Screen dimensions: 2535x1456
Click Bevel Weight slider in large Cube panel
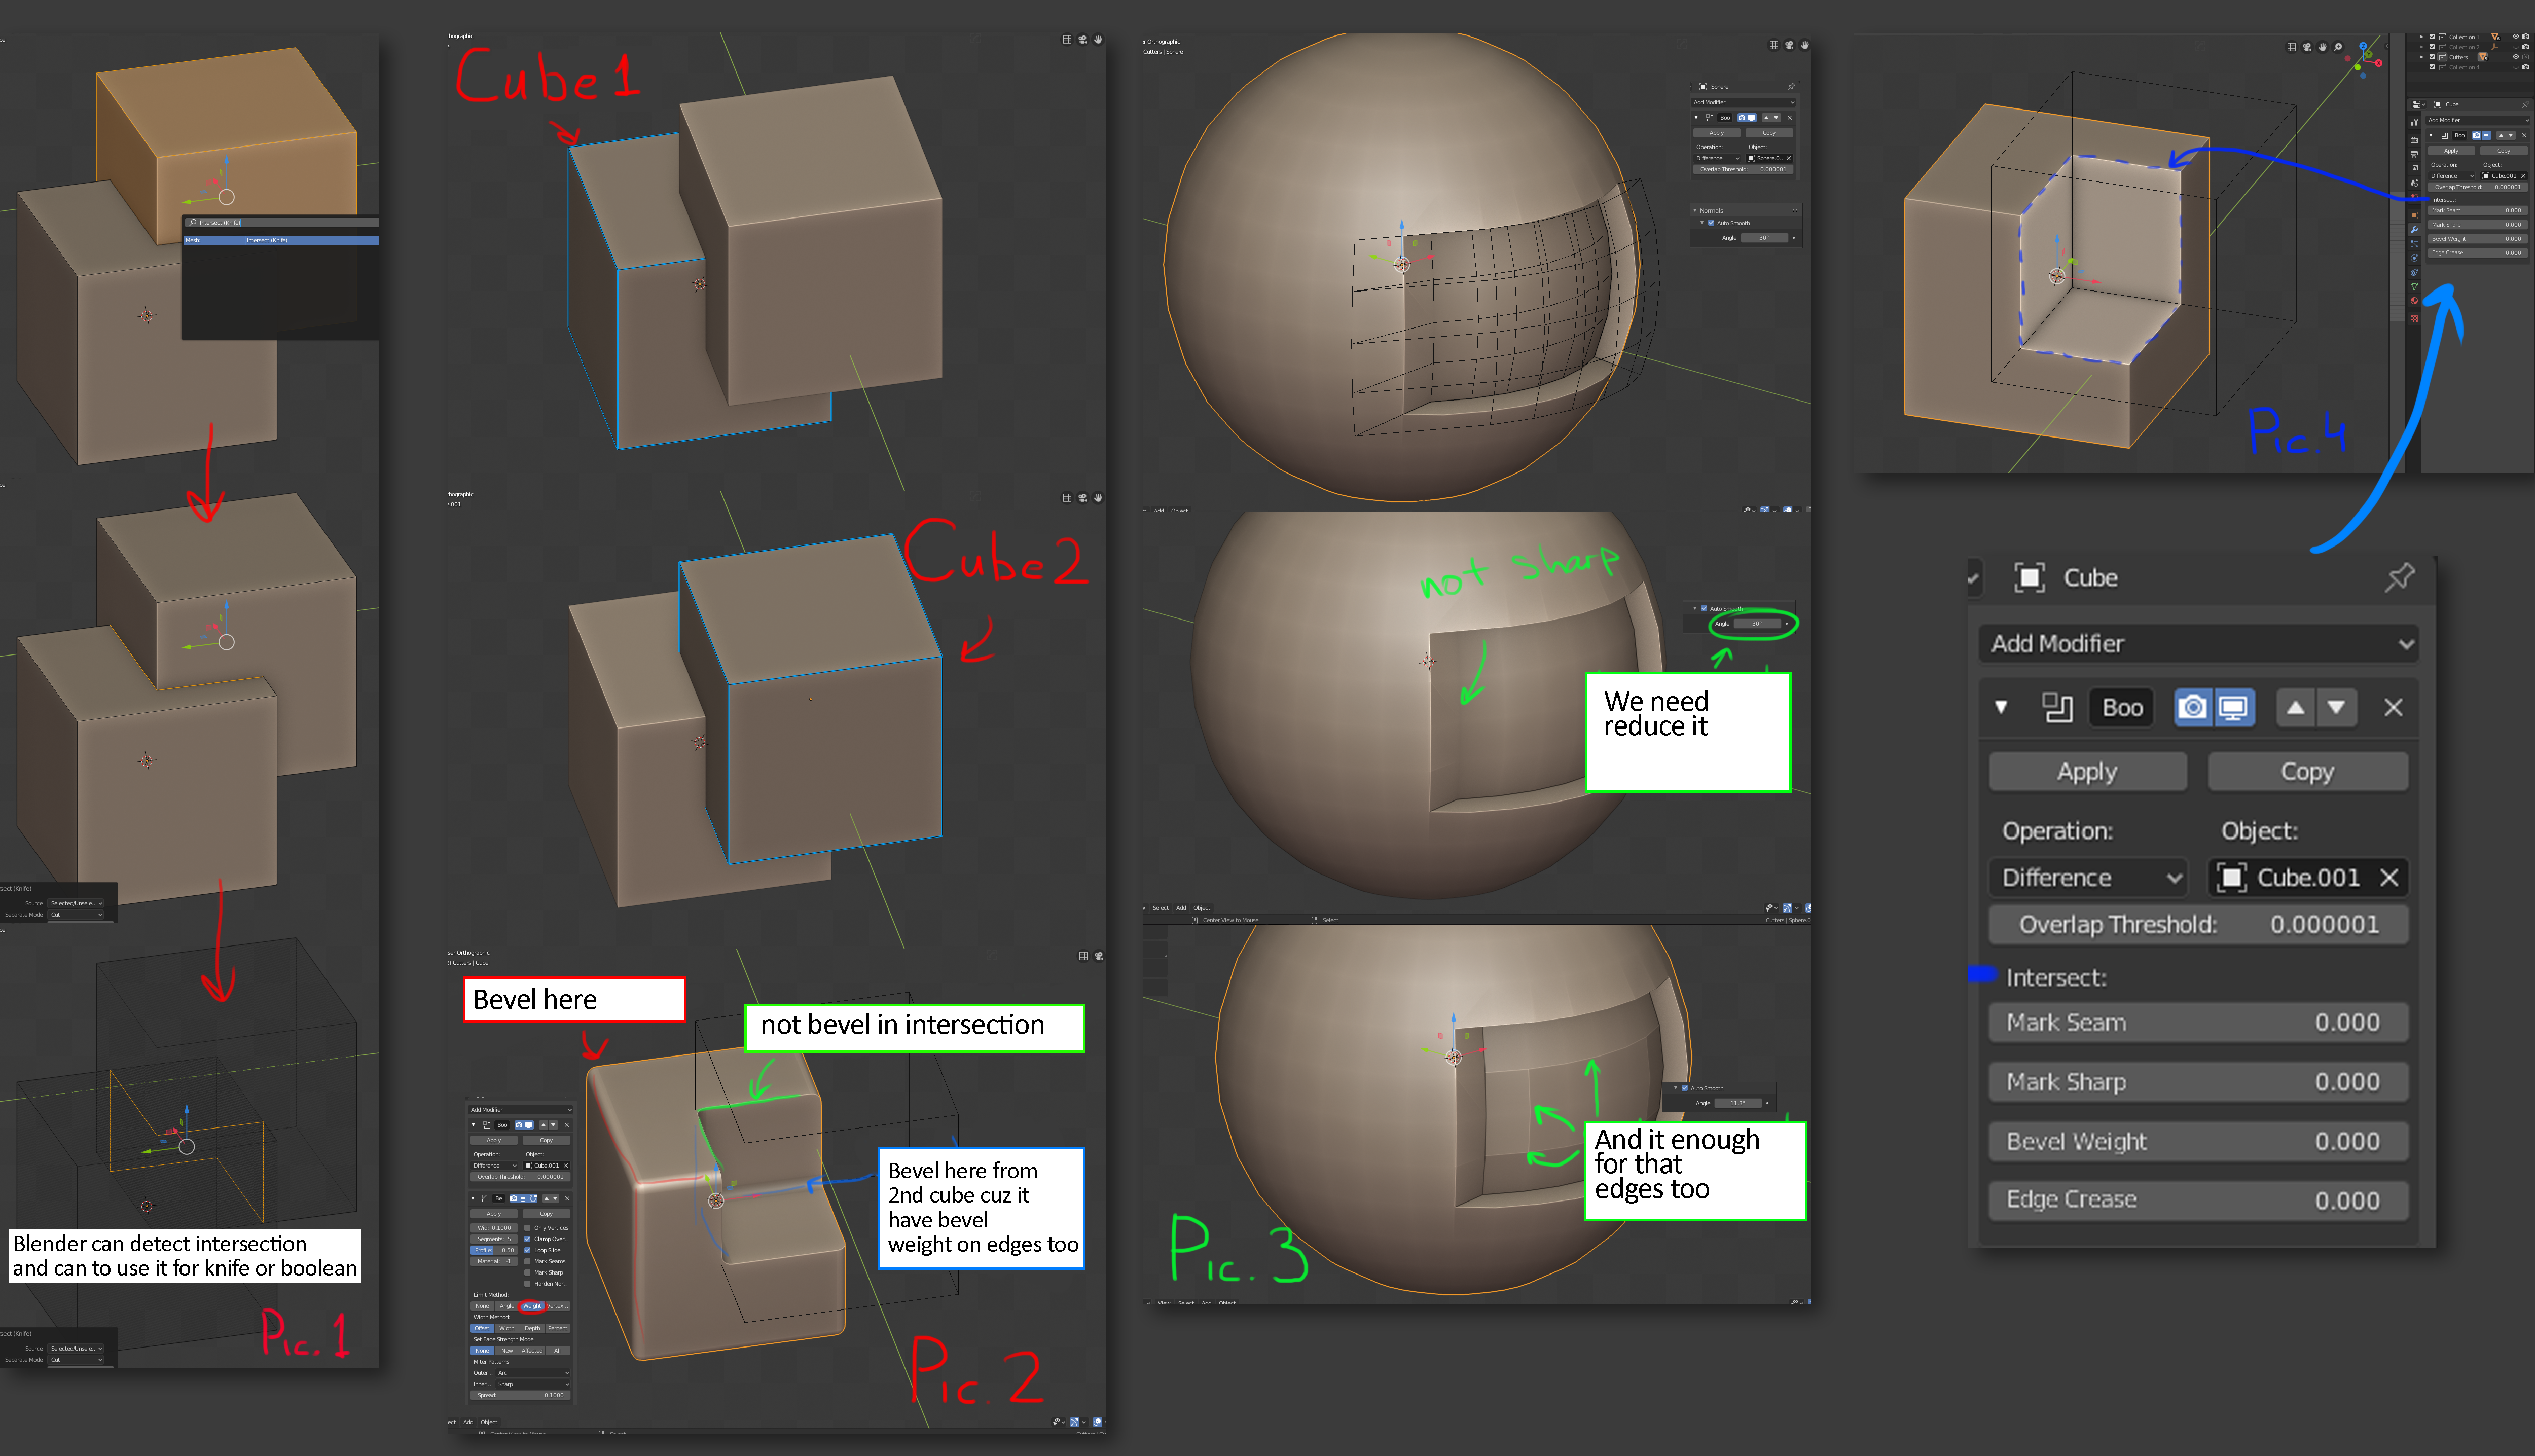coord(2199,1141)
